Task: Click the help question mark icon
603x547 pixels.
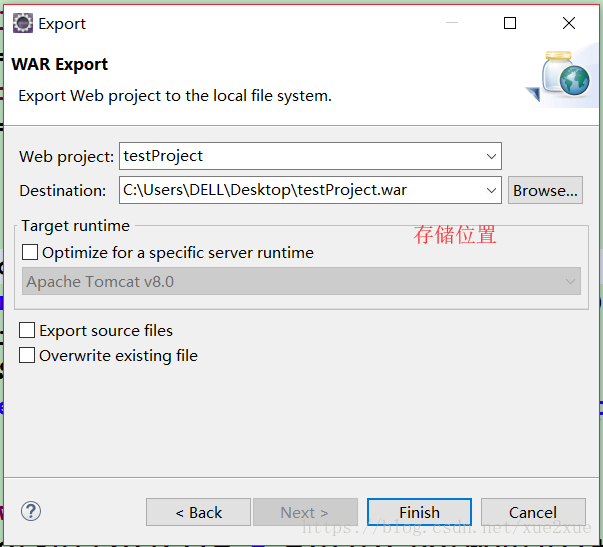Action: coord(31,511)
